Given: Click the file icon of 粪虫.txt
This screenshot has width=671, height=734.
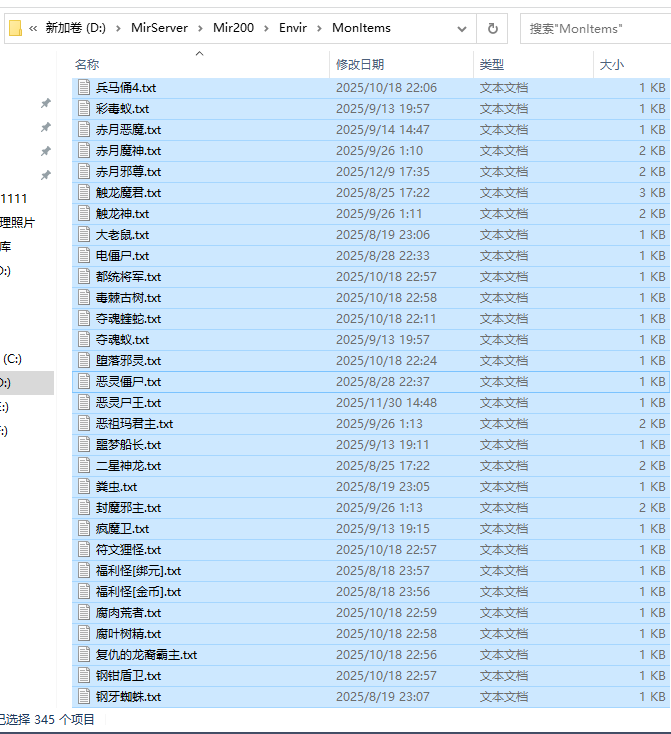Looking at the screenshot, I should (84, 486).
